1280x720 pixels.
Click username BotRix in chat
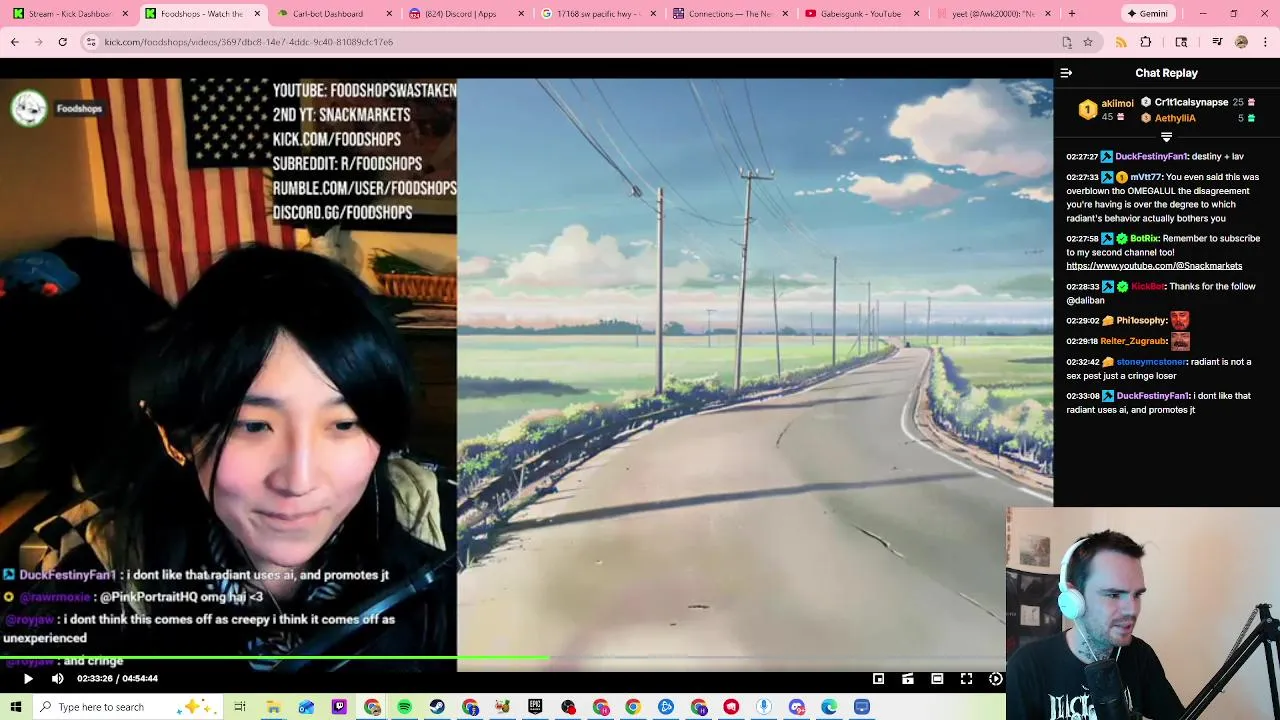pos(1143,238)
